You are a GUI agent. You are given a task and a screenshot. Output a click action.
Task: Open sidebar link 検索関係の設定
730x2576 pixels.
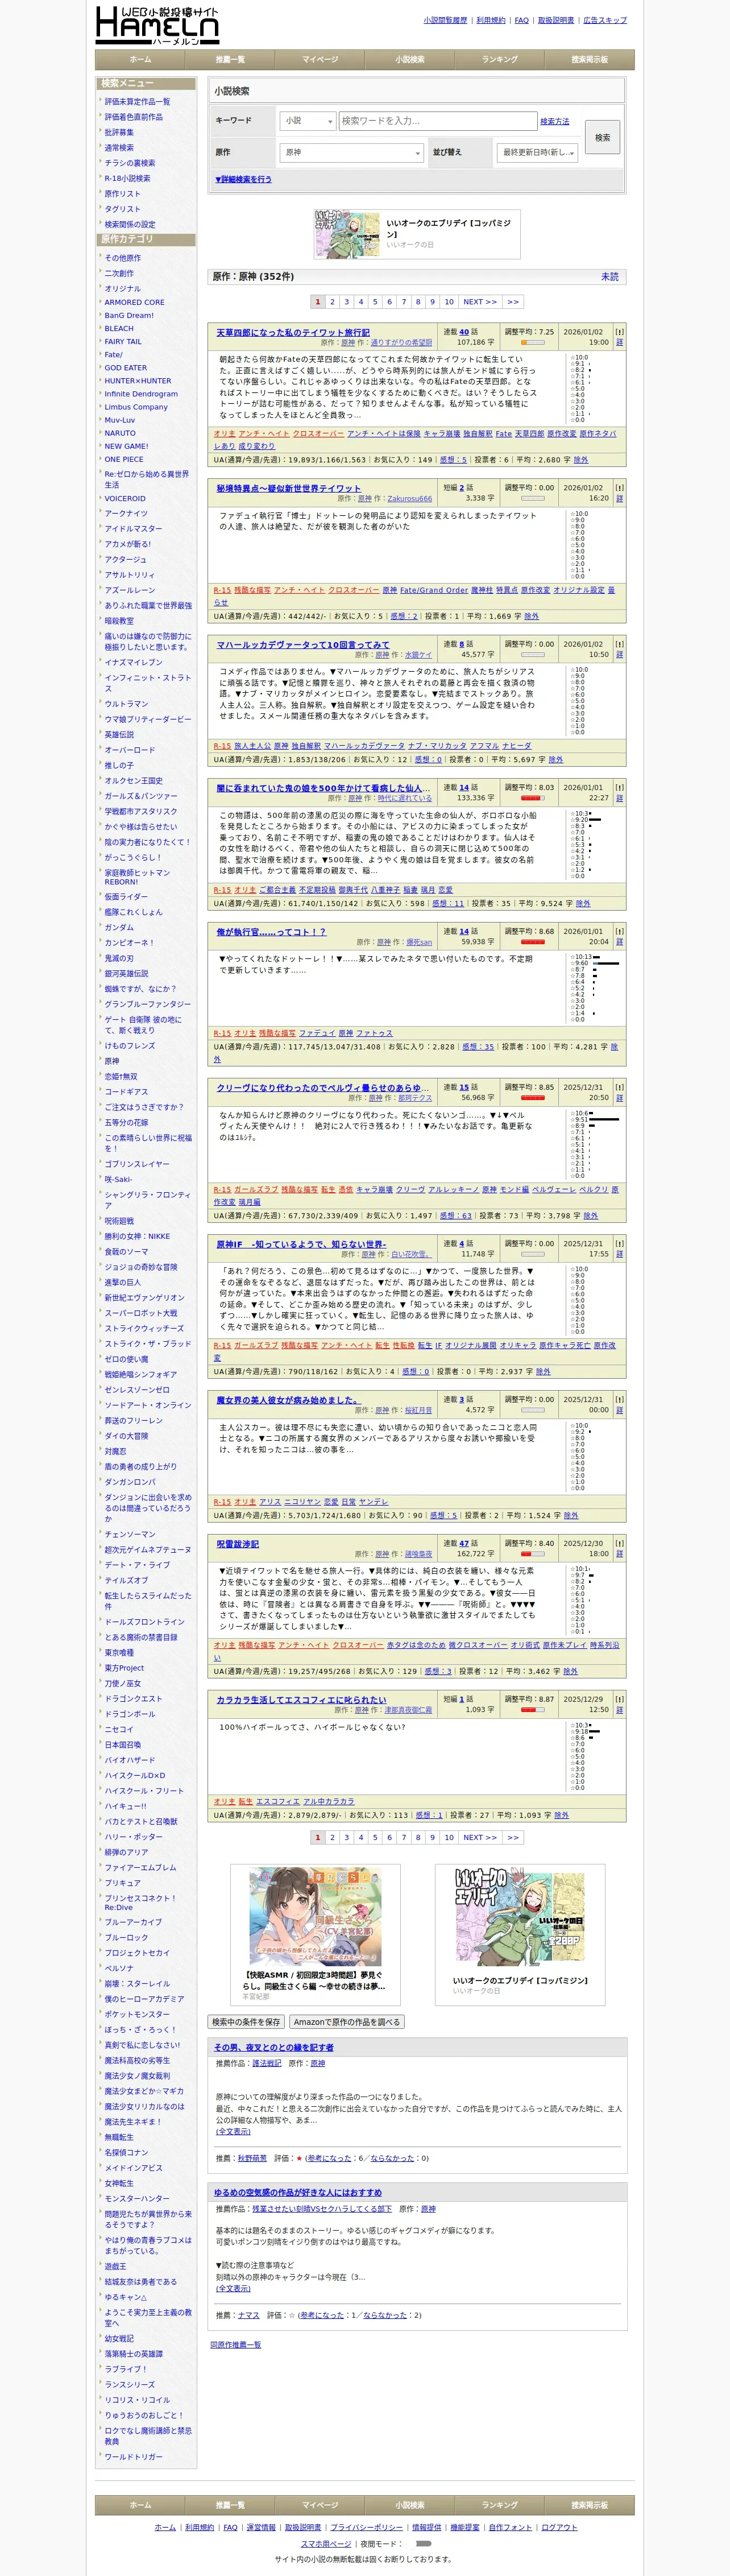(130, 224)
